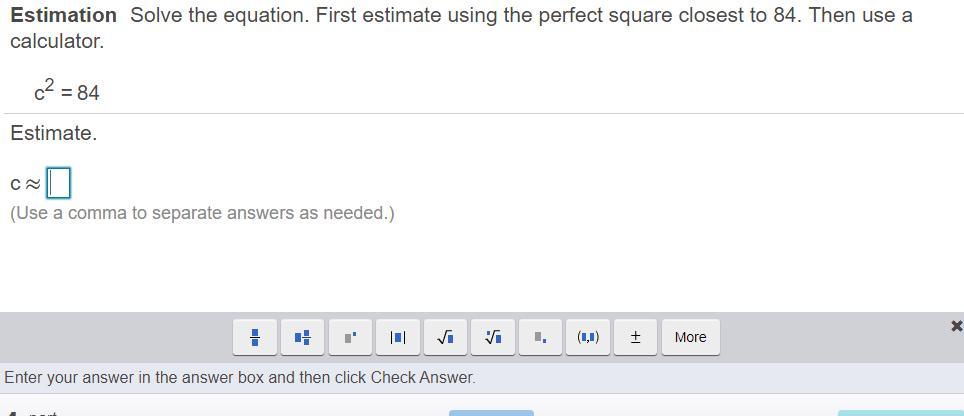This screenshot has width=964, height=416.
Task: Close the math palette toolbar
Action: coord(956,326)
